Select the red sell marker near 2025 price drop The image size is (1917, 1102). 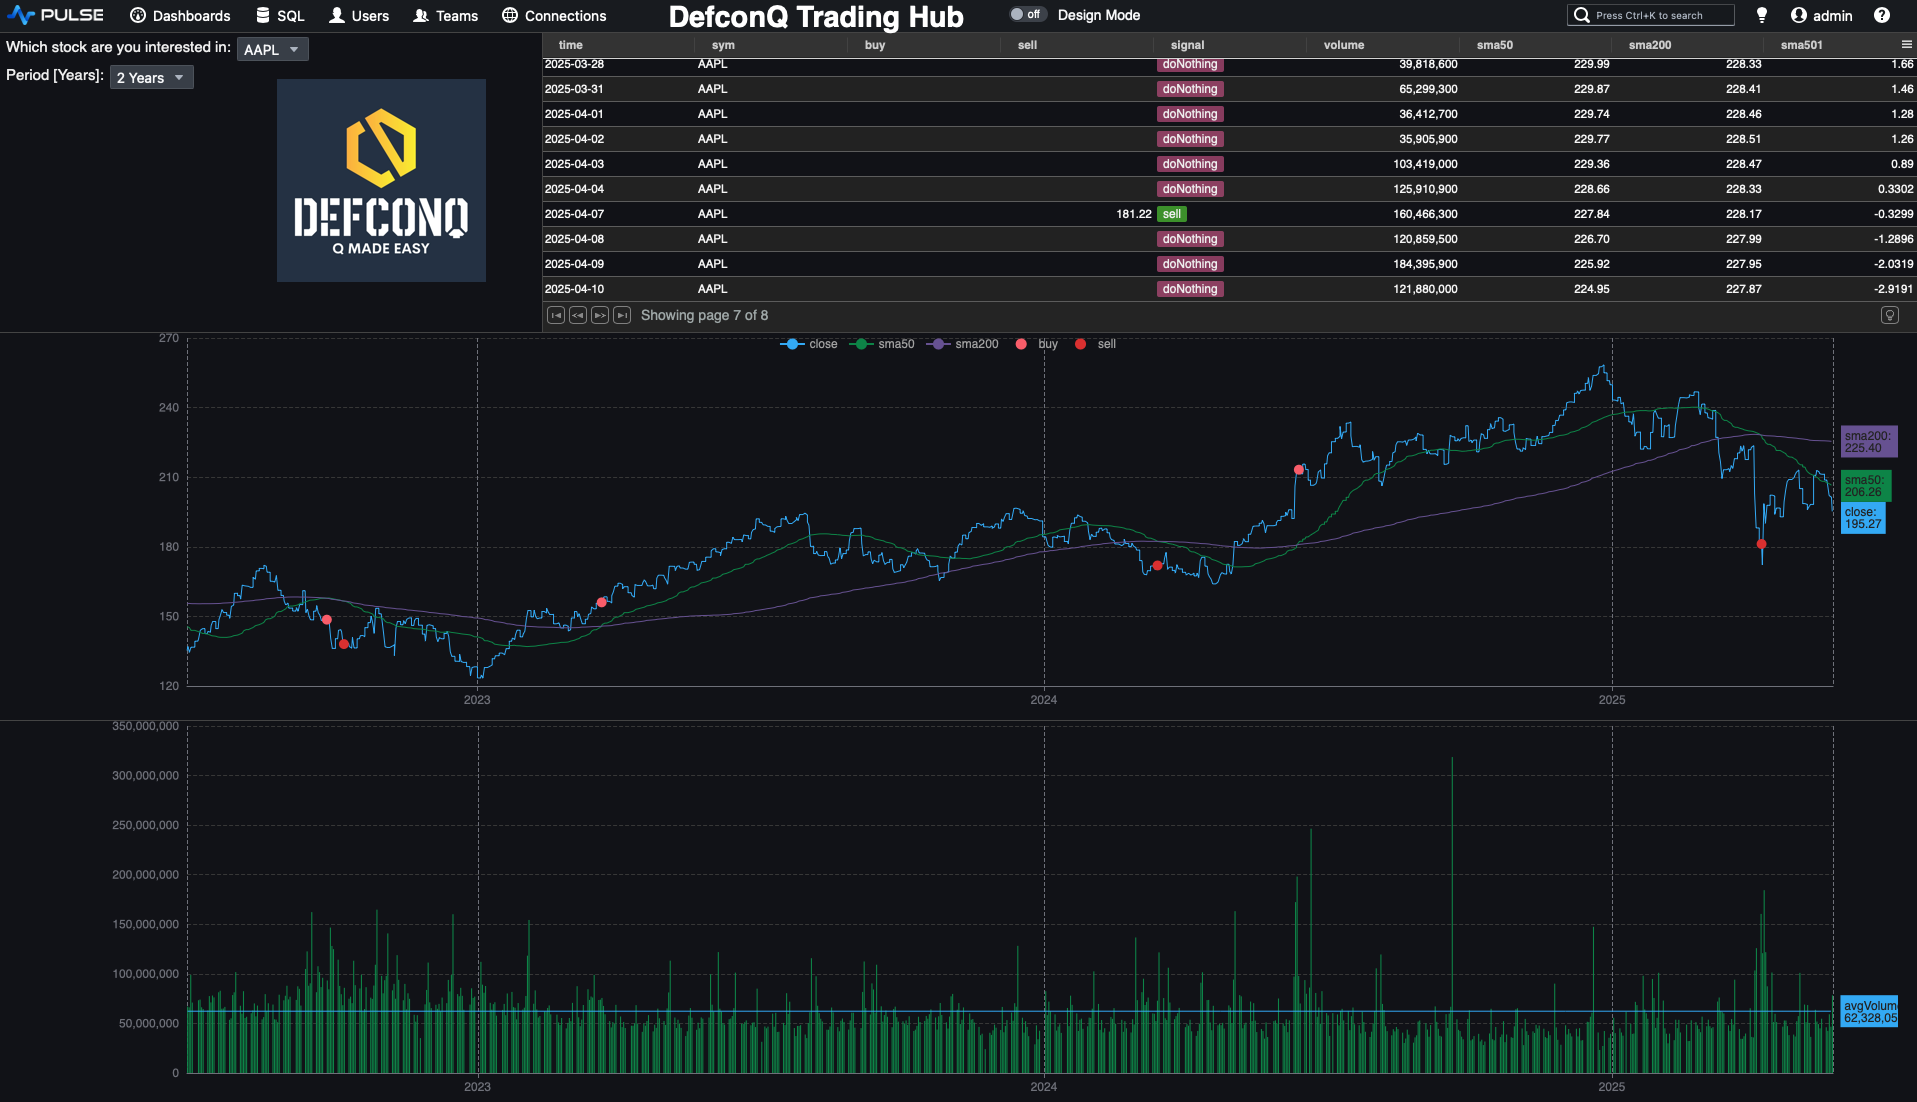1761,545
